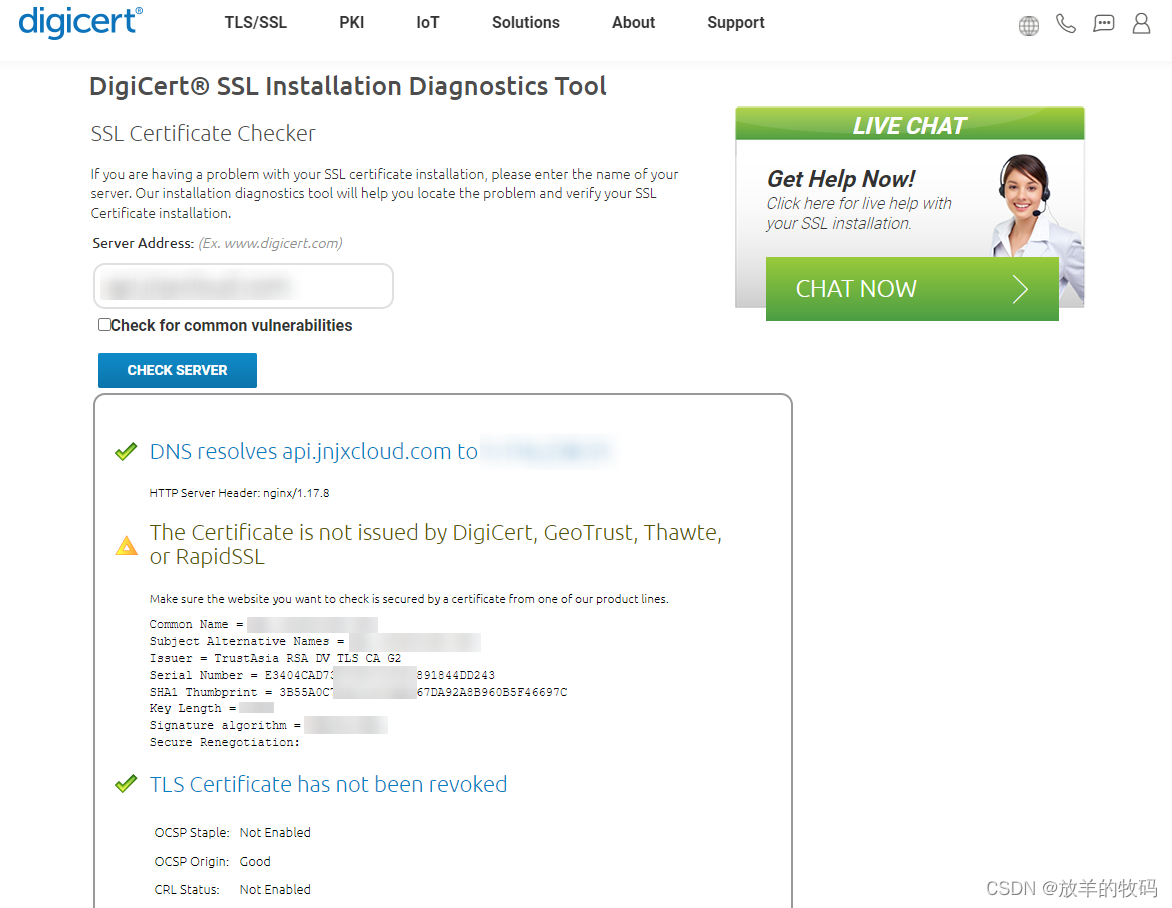Click the LIVE CHAT banner header
The height and width of the screenshot is (908, 1172).
click(x=910, y=124)
